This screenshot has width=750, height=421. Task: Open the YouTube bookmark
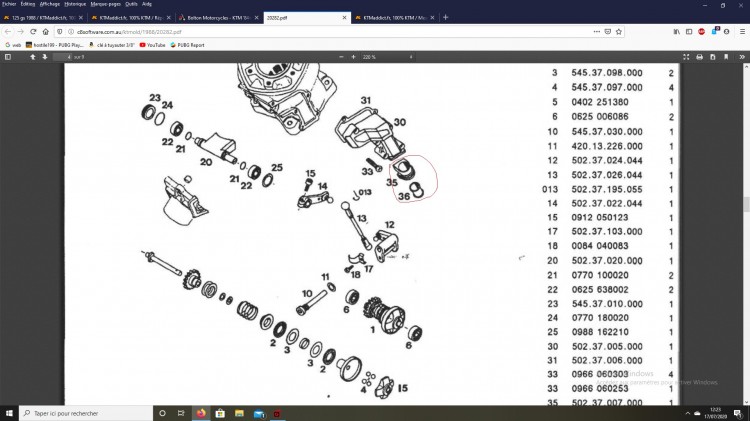click(152, 45)
